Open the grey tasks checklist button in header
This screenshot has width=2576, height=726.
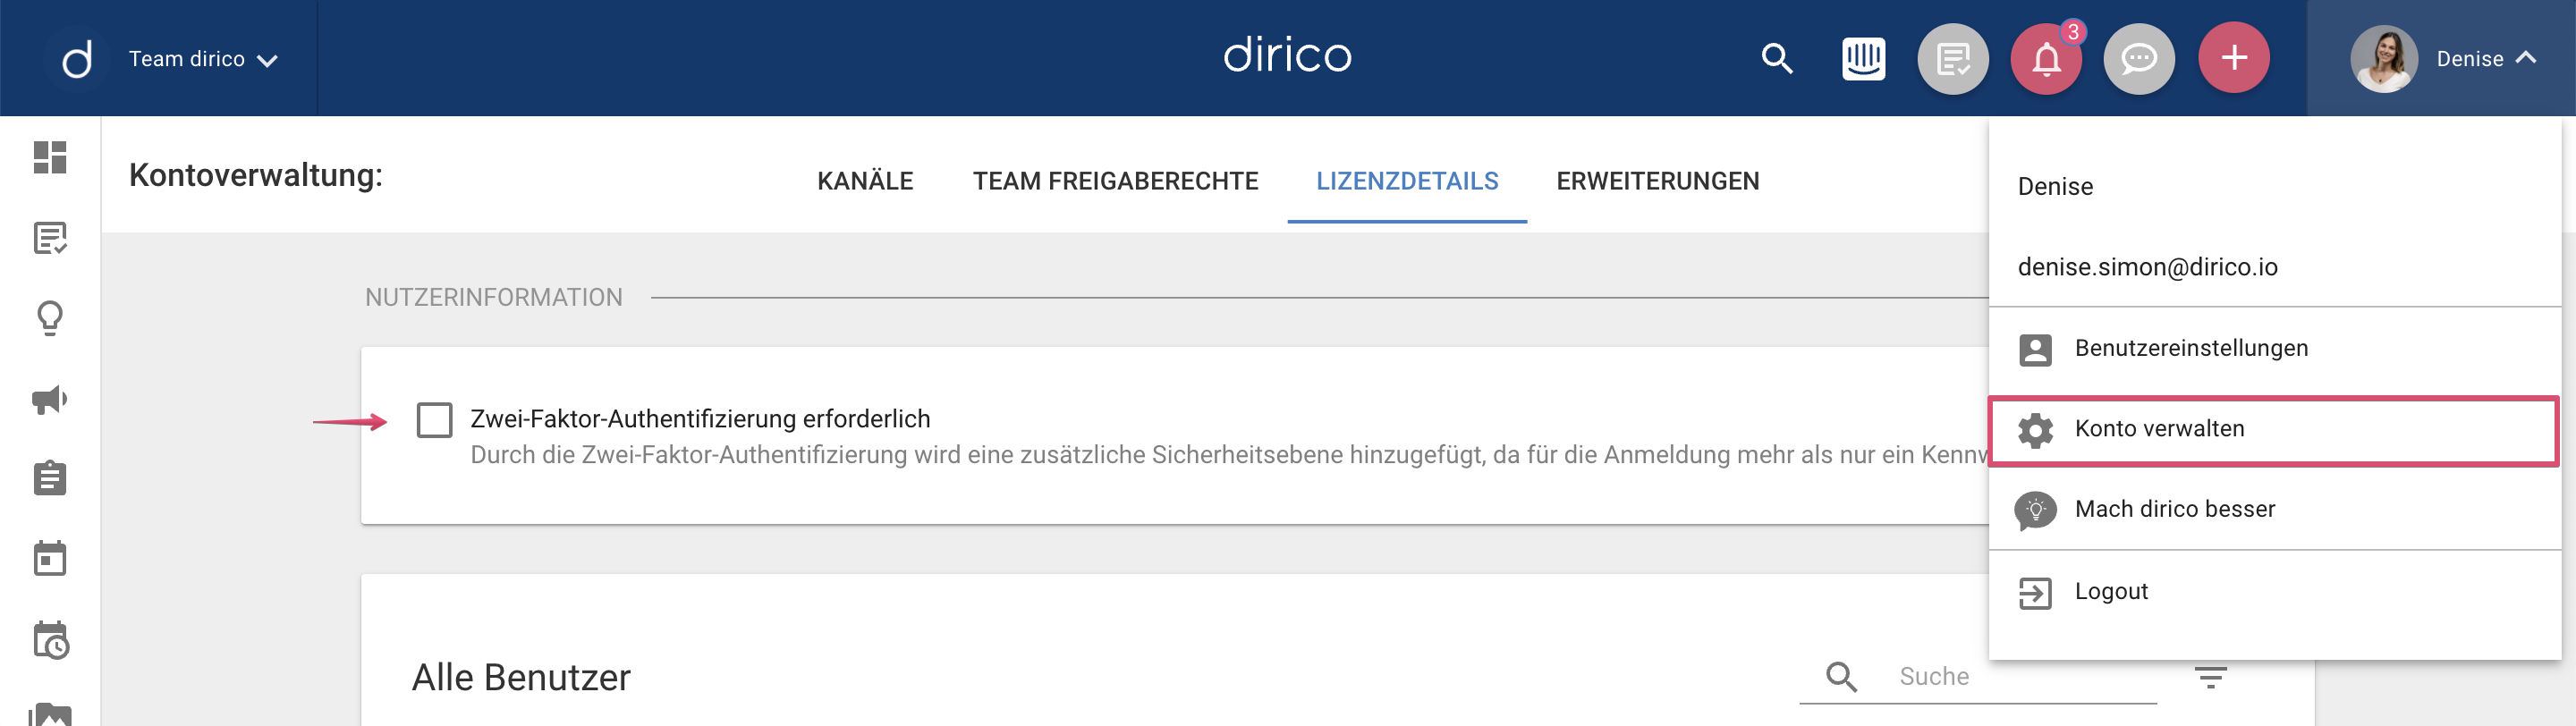(1952, 59)
